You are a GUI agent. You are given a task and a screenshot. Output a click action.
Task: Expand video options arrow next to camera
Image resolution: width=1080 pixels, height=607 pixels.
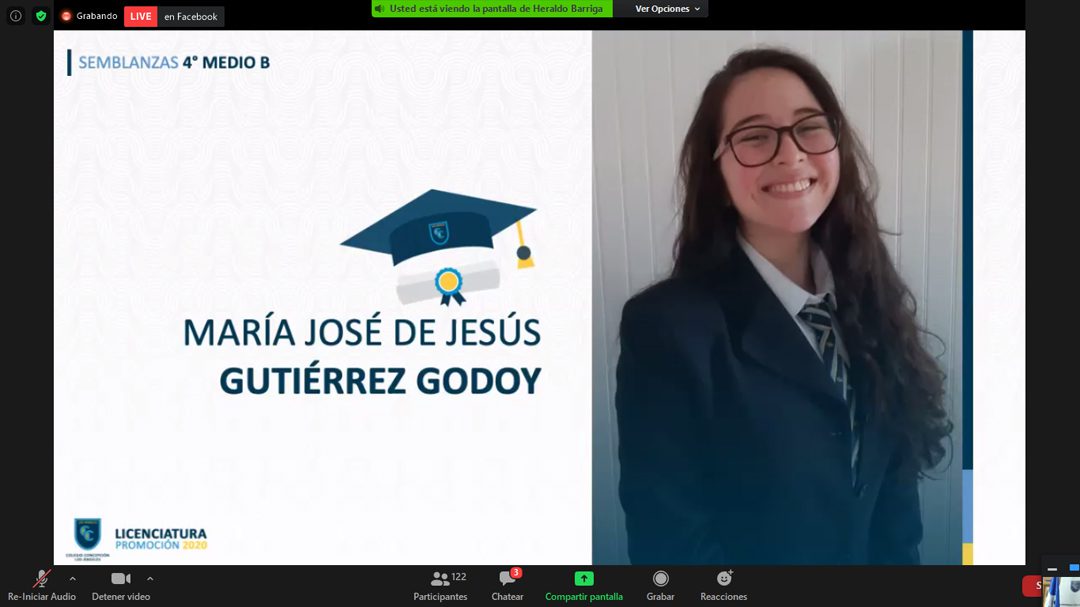[150, 579]
